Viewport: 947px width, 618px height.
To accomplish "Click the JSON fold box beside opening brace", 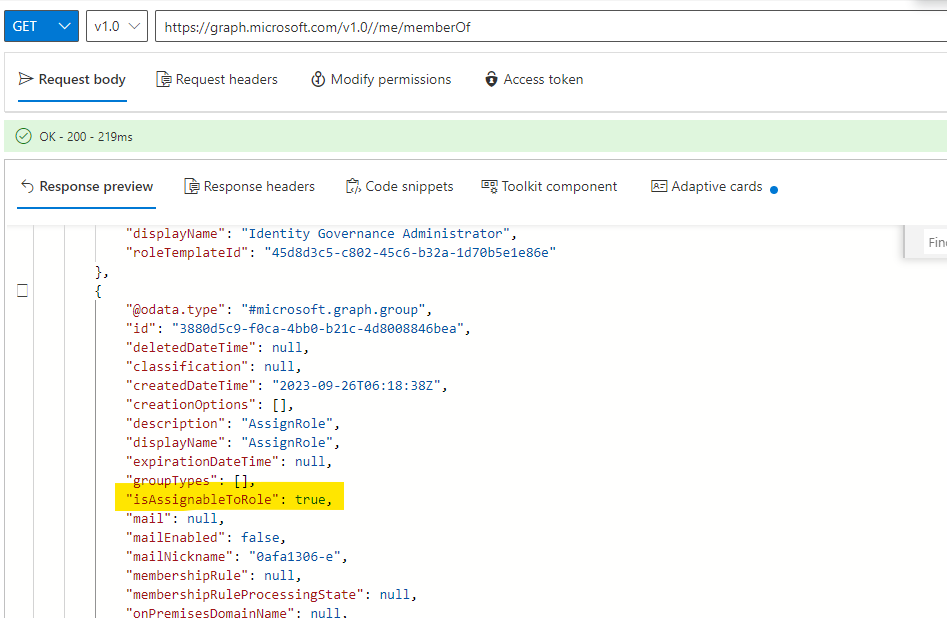I will [22, 291].
